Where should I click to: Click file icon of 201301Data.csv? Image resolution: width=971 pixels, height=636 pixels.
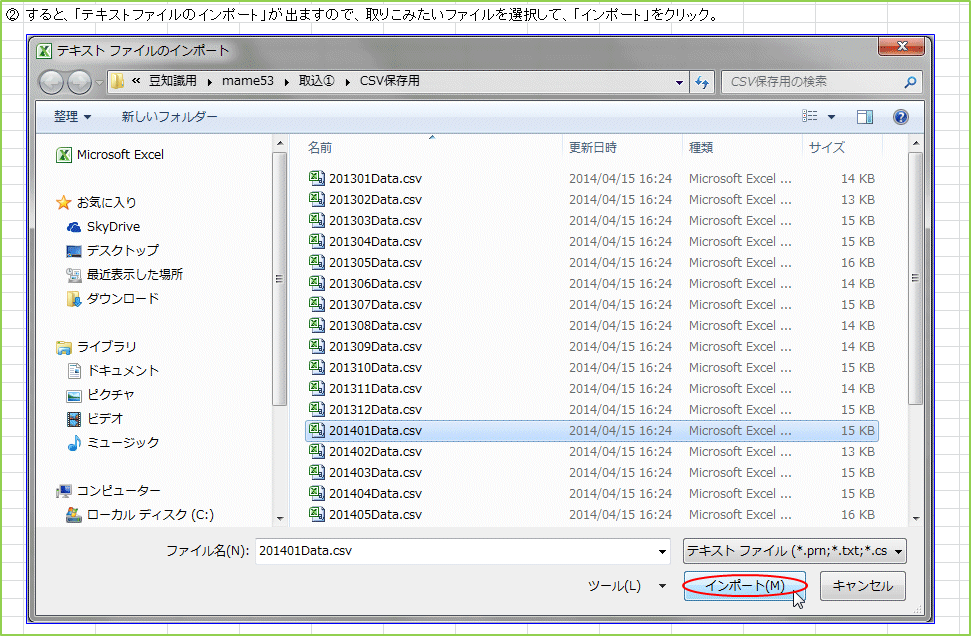click(316, 178)
